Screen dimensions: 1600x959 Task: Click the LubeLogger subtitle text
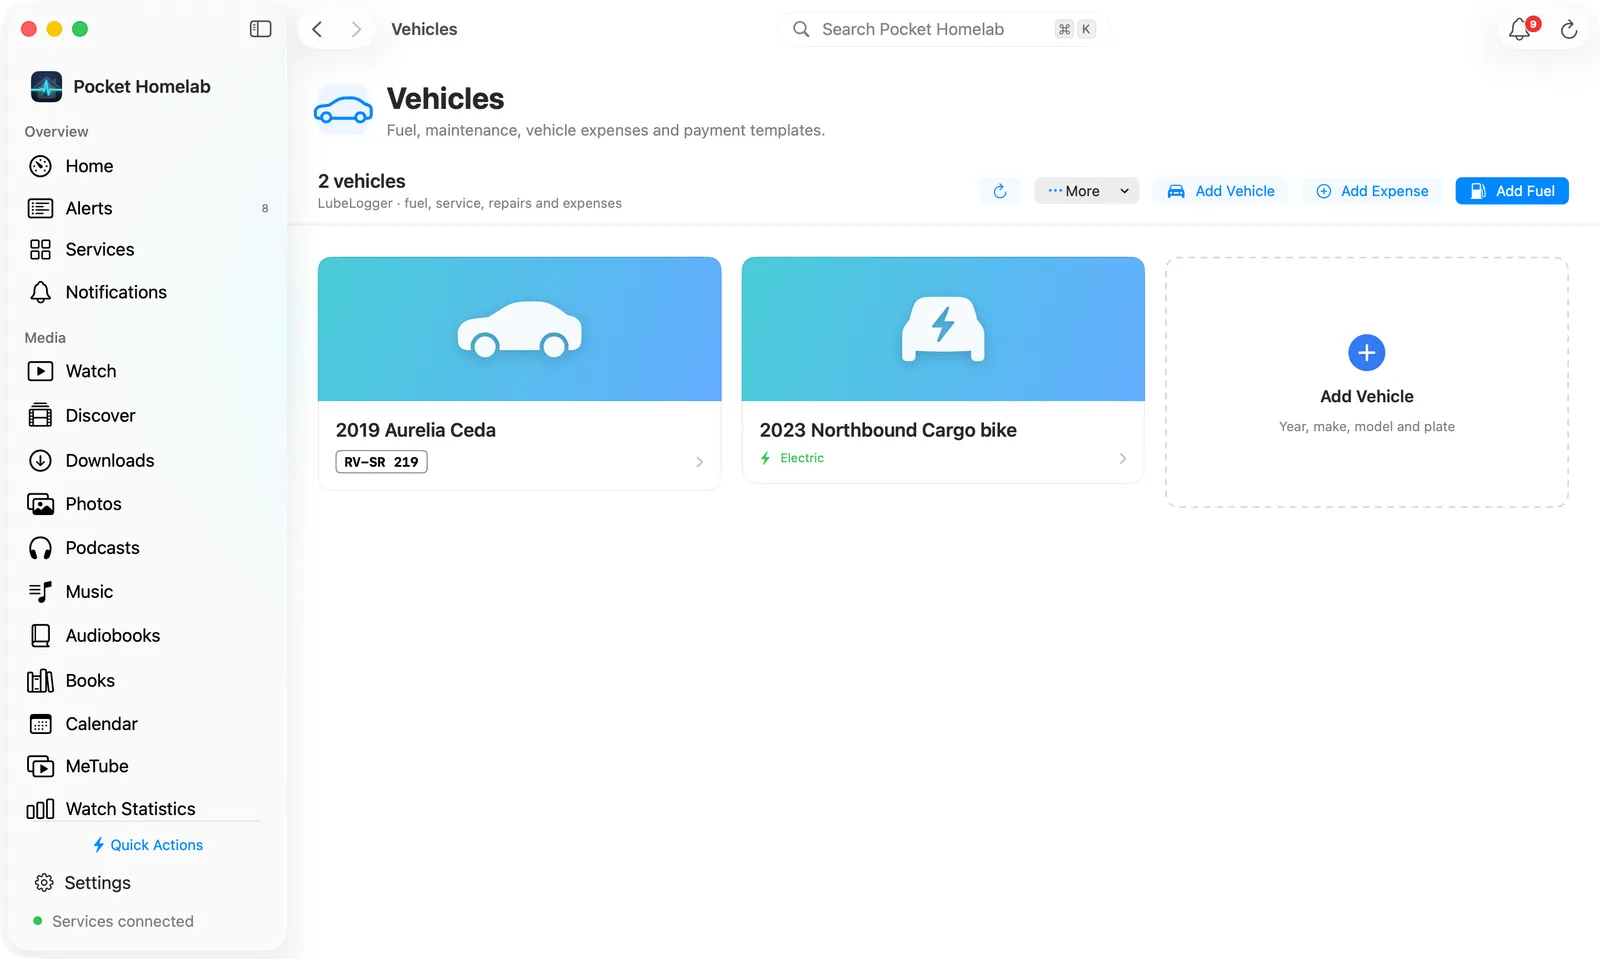coord(470,203)
